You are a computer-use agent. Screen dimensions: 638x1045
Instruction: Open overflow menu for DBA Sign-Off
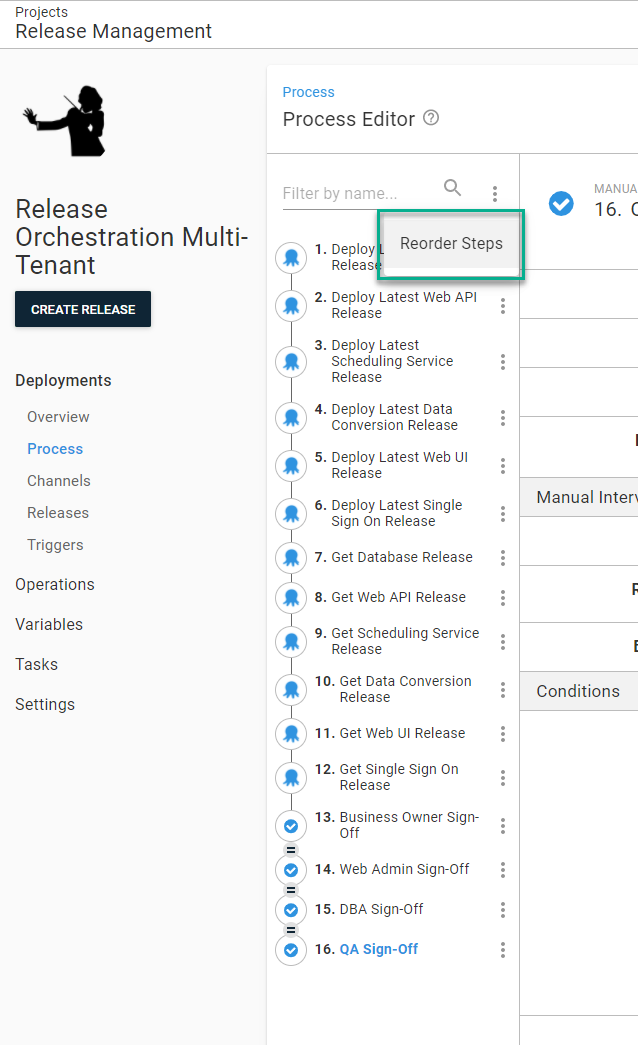point(503,910)
